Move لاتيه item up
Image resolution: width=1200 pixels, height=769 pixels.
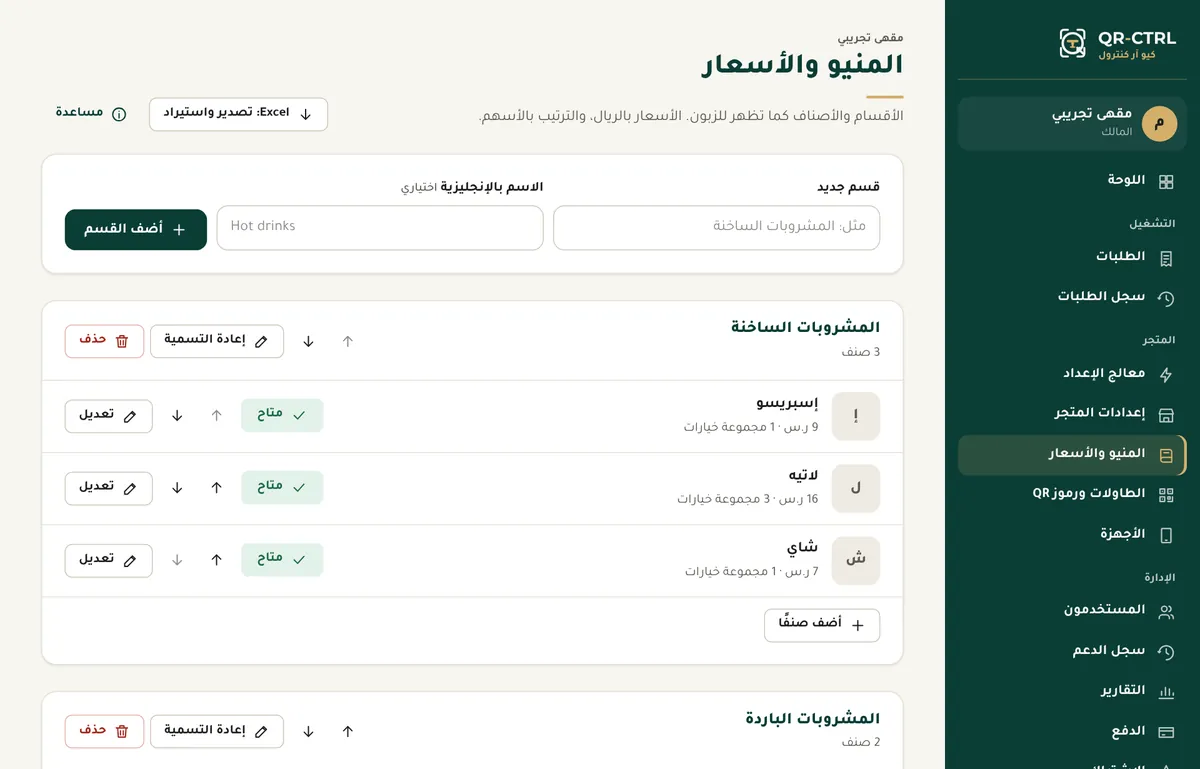pos(216,487)
